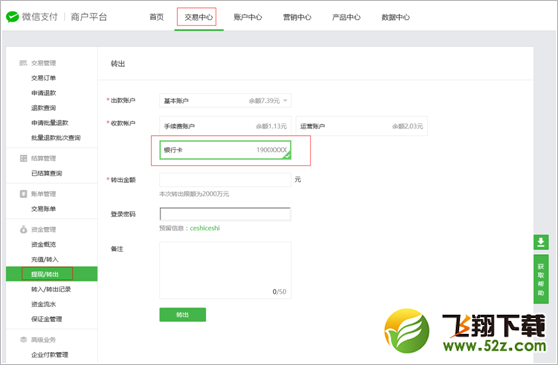This screenshot has width=558, height=365.
Task: Click the 账单管理 section icon
Action: [x=23, y=194]
